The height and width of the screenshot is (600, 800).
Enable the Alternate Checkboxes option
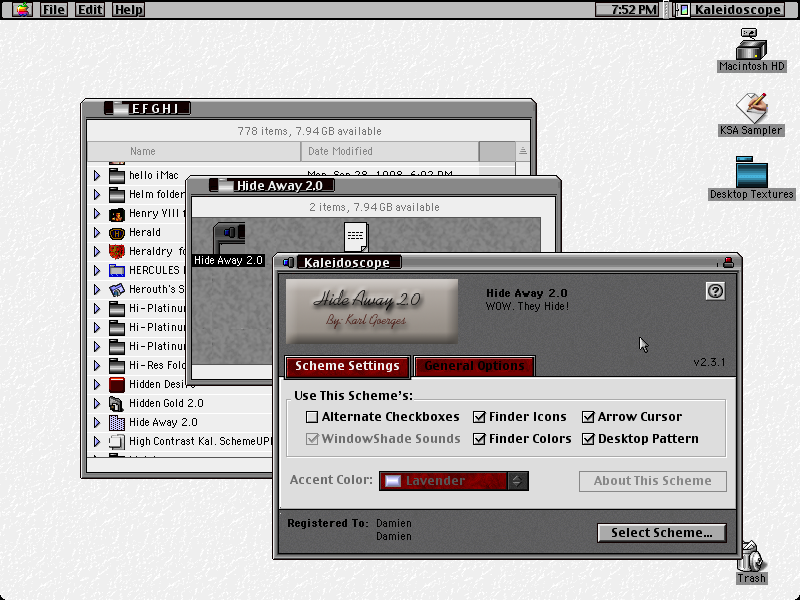(x=312, y=417)
